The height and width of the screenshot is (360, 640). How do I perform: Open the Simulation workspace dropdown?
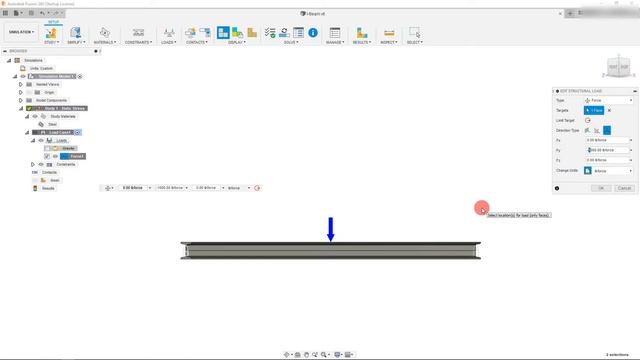pyautogui.click(x=22, y=32)
